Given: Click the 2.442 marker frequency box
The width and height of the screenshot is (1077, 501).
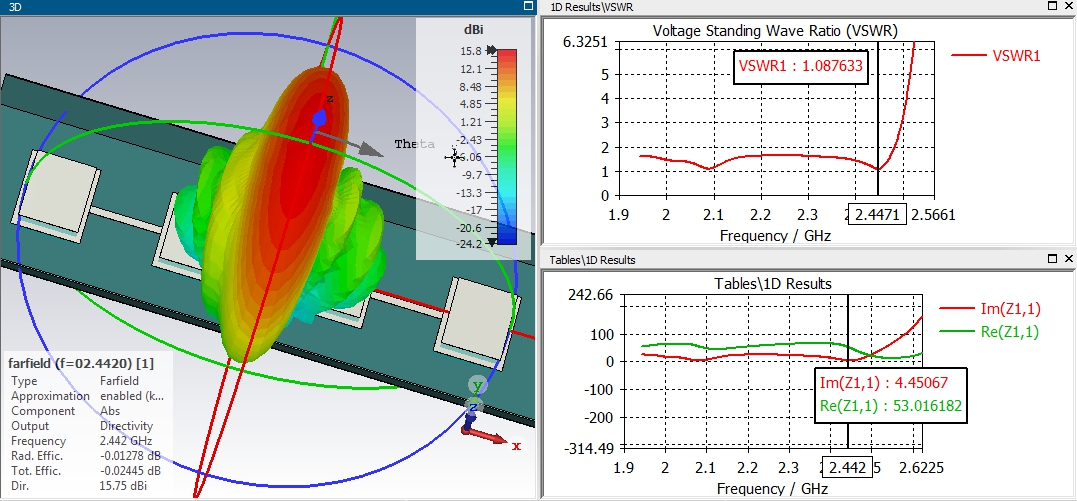Looking at the screenshot, I should [x=848, y=467].
